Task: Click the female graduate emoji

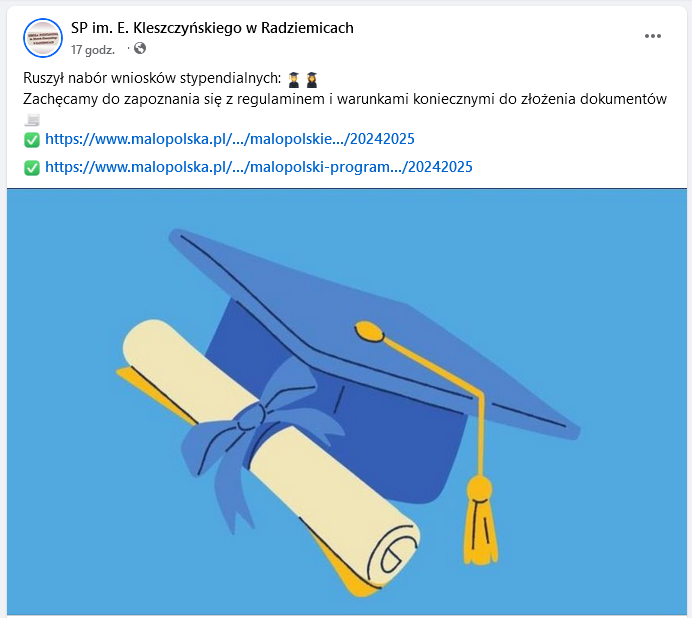Action: (312, 79)
